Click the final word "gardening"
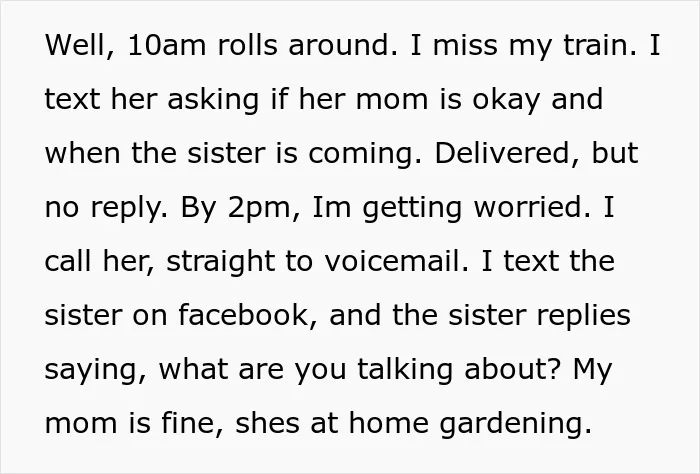The height and width of the screenshot is (474, 700). pyautogui.click(x=516, y=424)
